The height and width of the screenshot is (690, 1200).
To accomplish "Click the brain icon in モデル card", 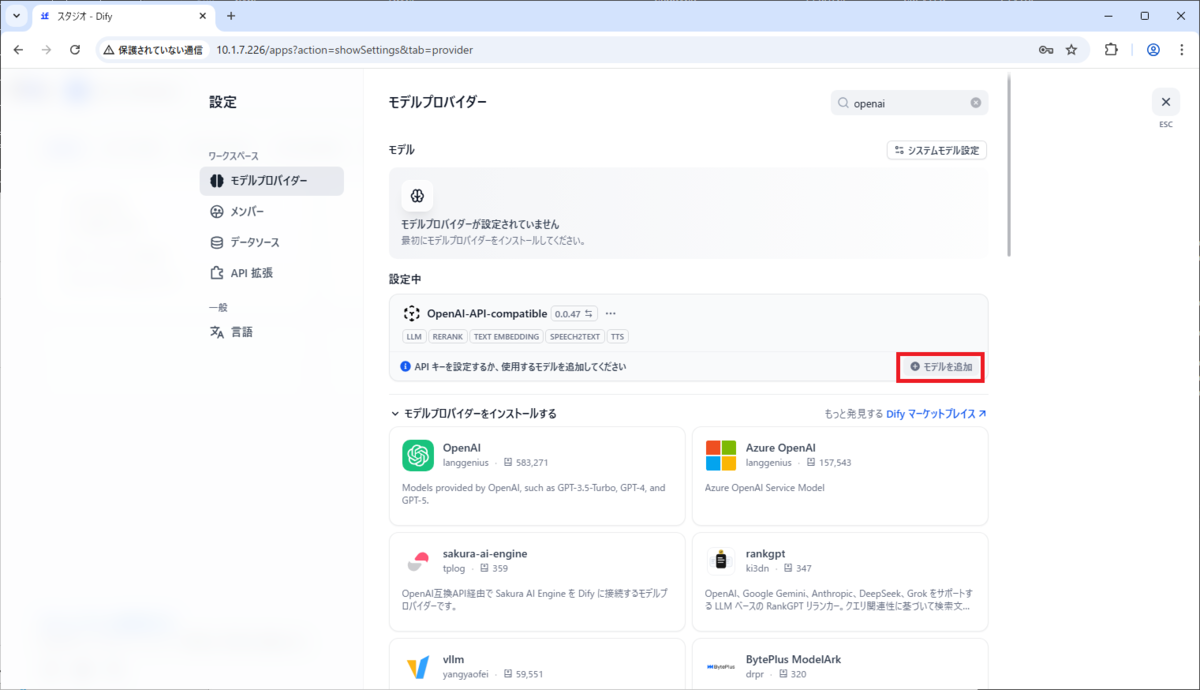I will 417,195.
